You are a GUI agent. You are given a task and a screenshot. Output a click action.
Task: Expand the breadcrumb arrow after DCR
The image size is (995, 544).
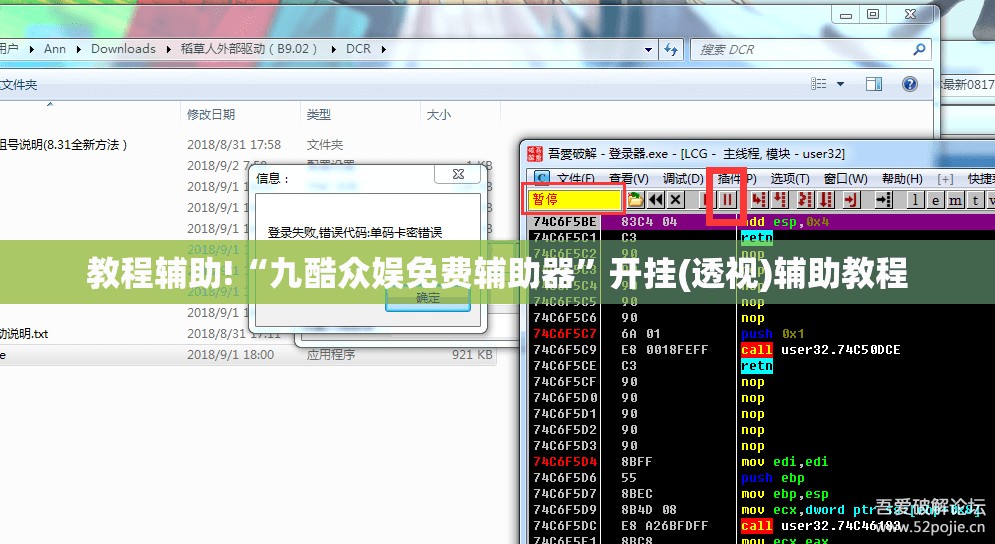(383, 49)
